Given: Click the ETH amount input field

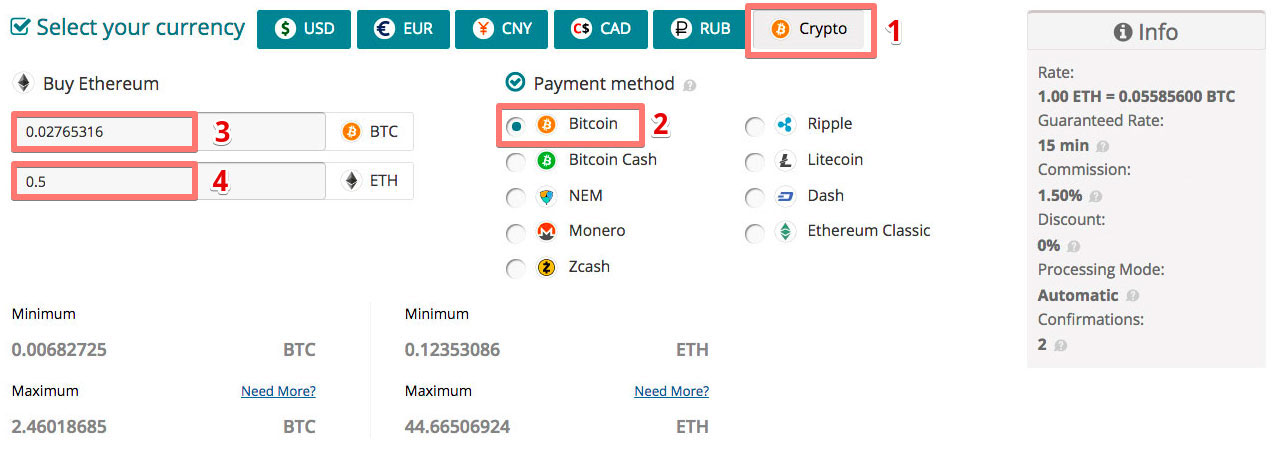Looking at the screenshot, I should 168,181.
